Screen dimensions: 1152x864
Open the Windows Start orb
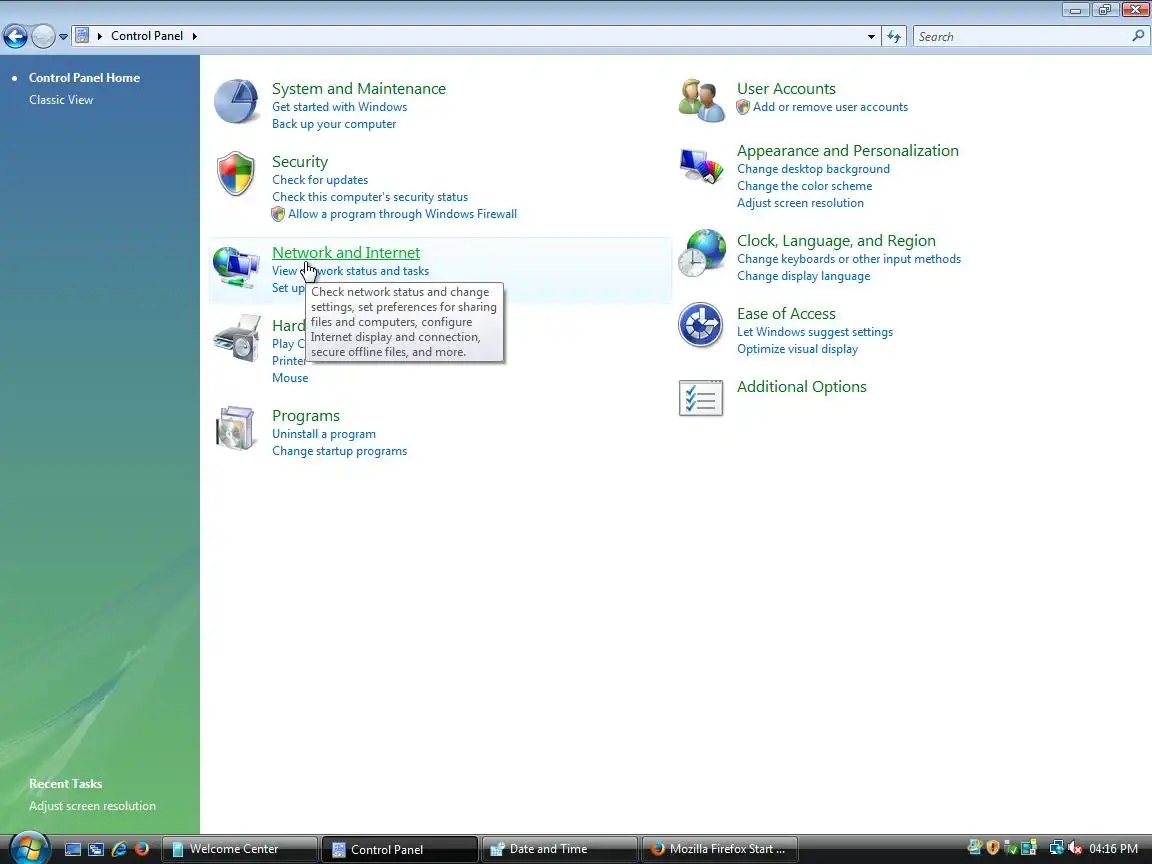[29, 849]
